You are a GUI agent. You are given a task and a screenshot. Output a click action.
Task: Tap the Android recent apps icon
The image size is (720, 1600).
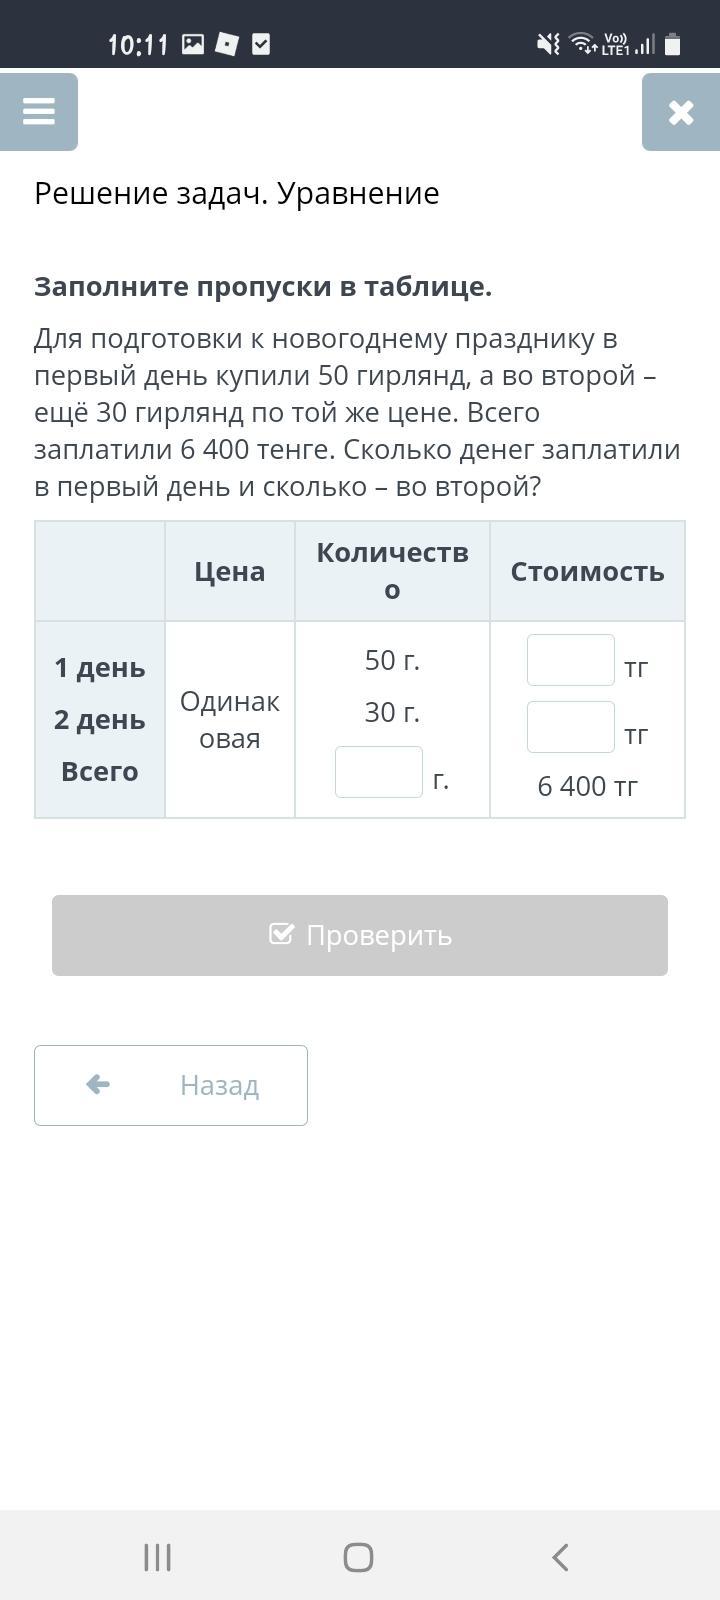point(158,1557)
